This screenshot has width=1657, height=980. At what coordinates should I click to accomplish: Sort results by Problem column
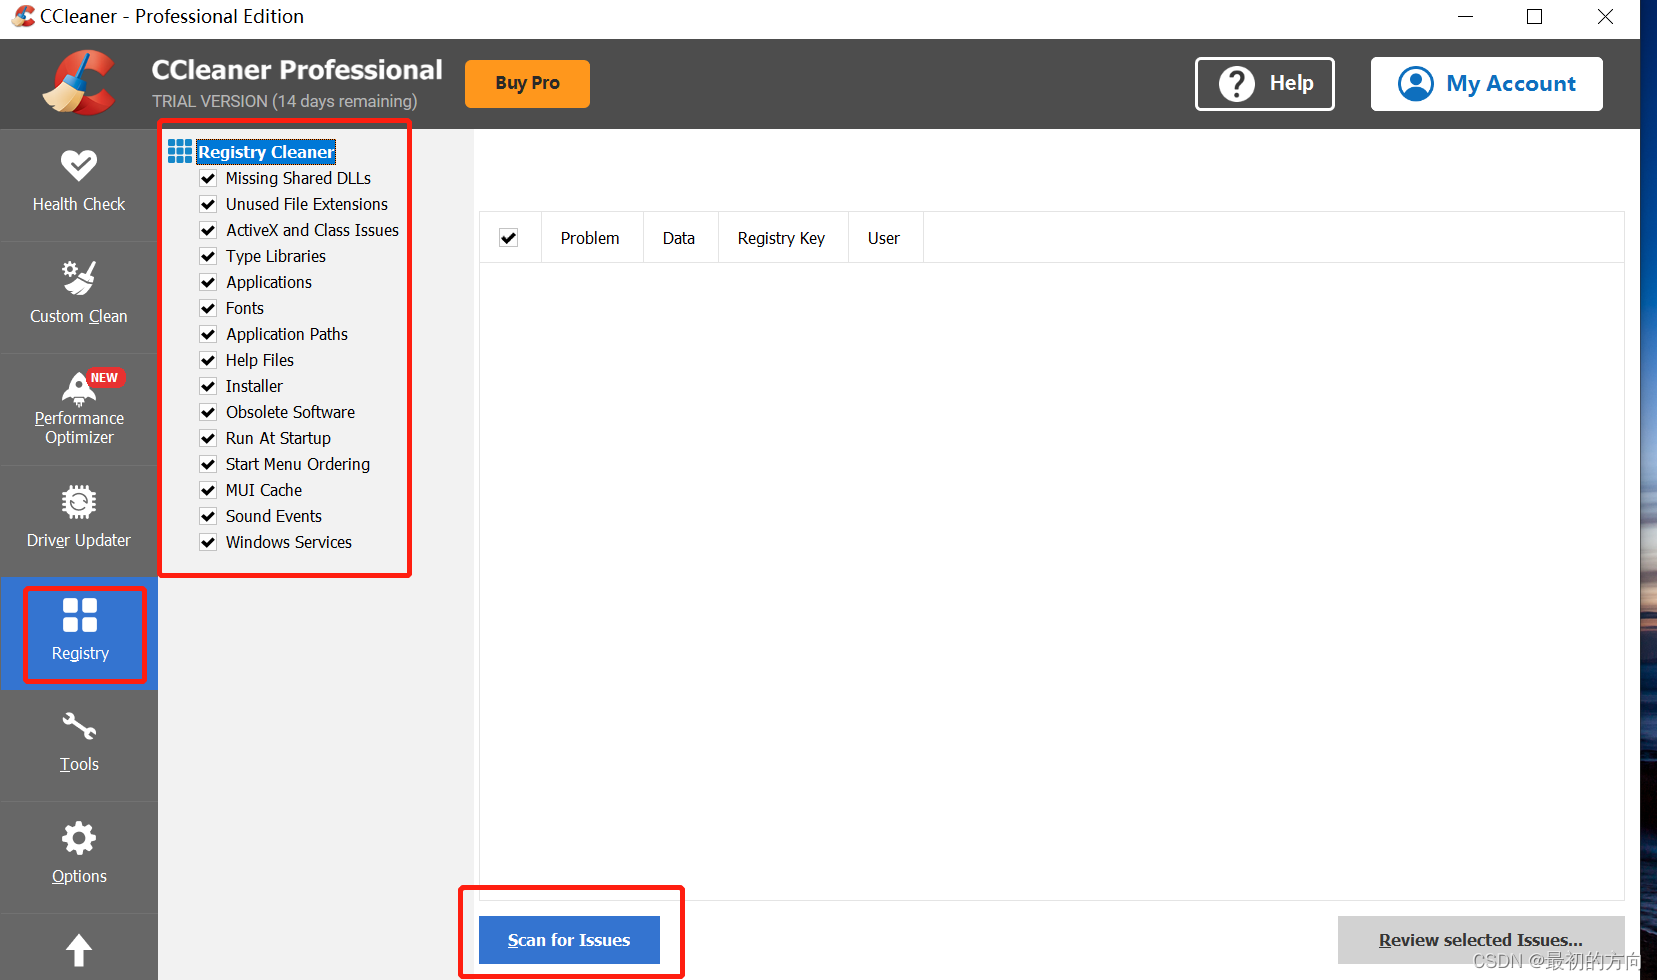[591, 238]
